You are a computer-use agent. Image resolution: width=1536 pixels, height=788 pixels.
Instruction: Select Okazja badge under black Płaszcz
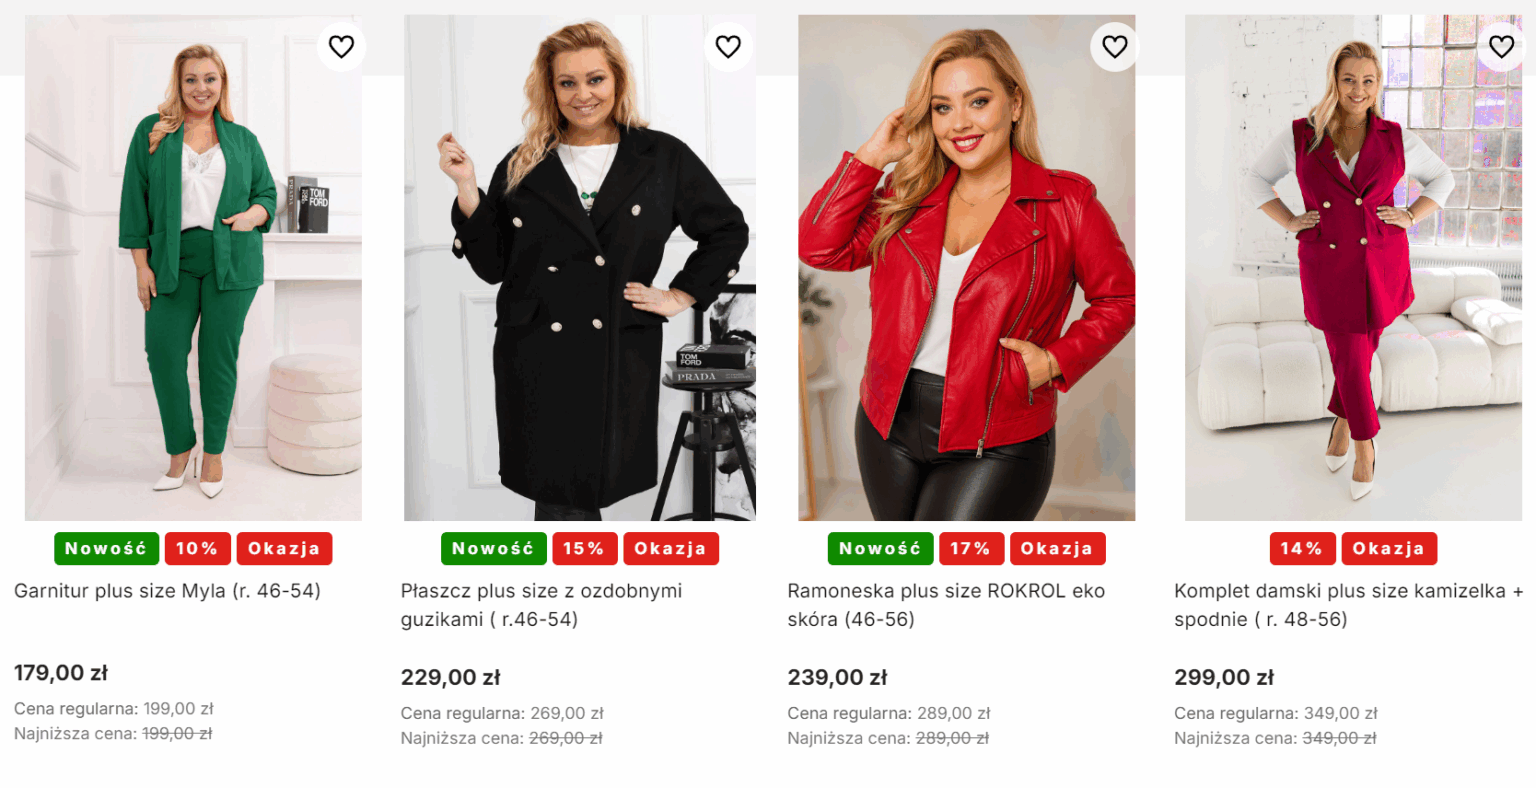(670, 549)
